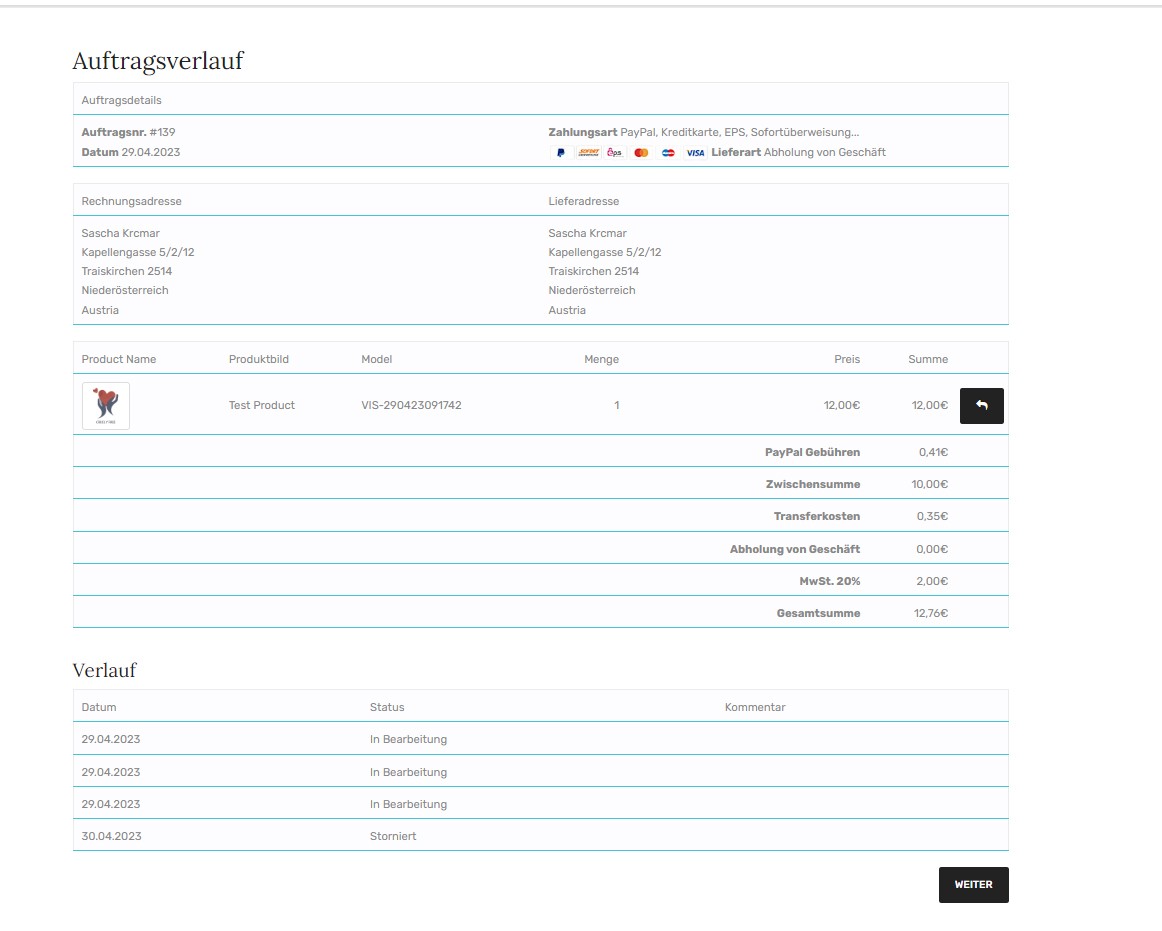The width and height of the screenshot is (1162, 931).
Task: Click the Auftragsnr. #139 text
Action: [128, 132]
